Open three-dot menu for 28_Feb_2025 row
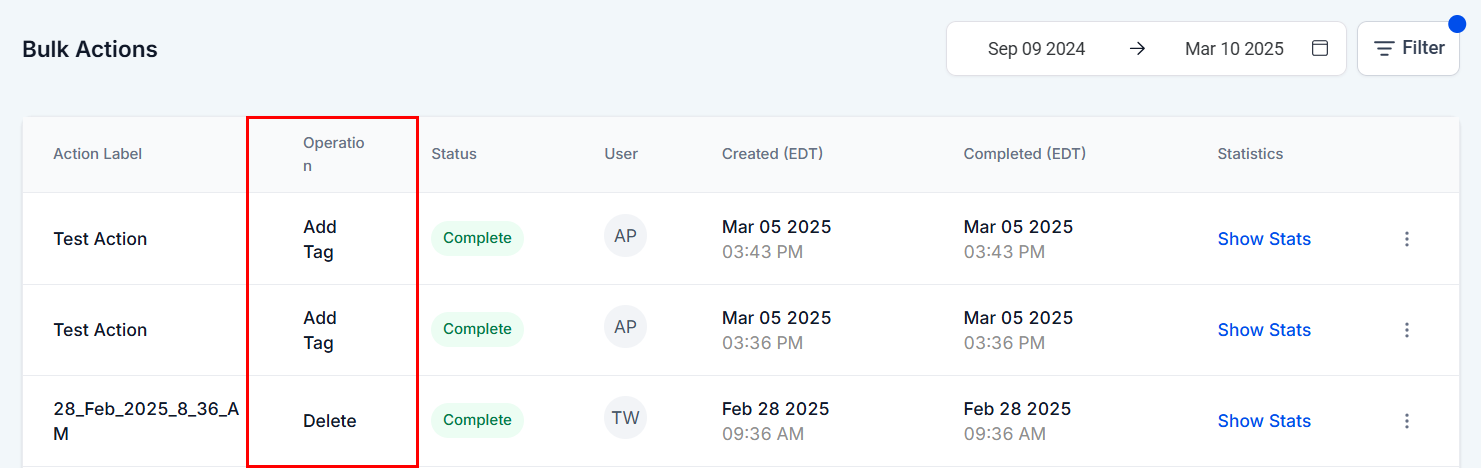The width and height of the screenshot is (1481, 468). point(1407,421)
